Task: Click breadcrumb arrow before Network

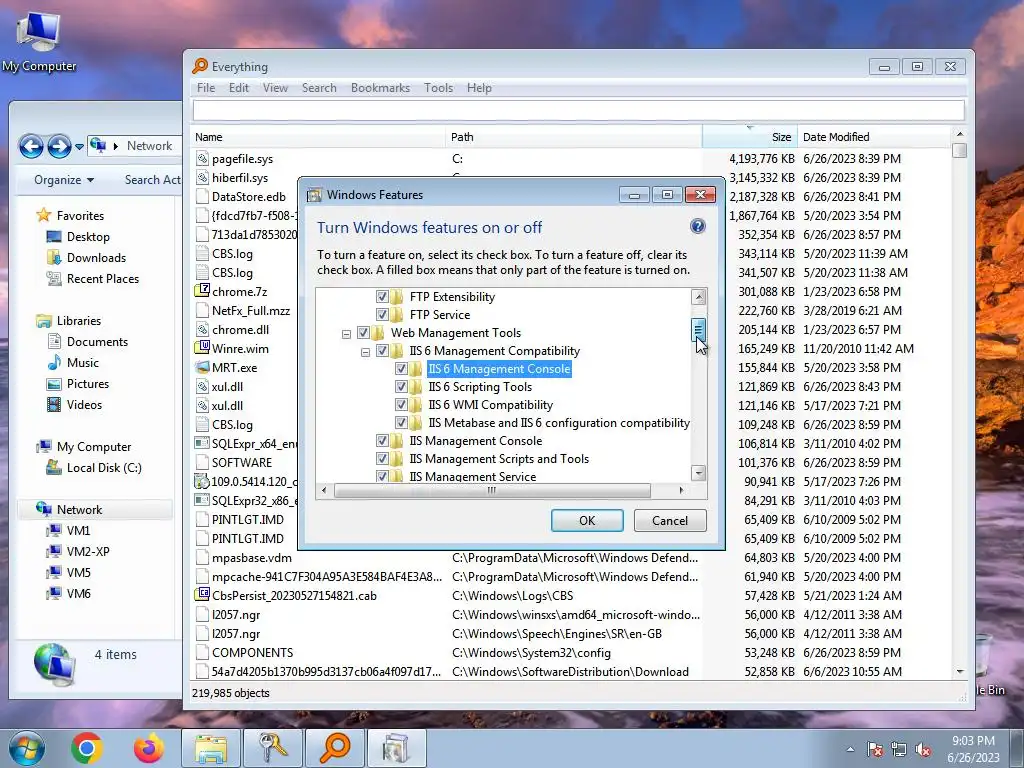Action: point(116,146)
